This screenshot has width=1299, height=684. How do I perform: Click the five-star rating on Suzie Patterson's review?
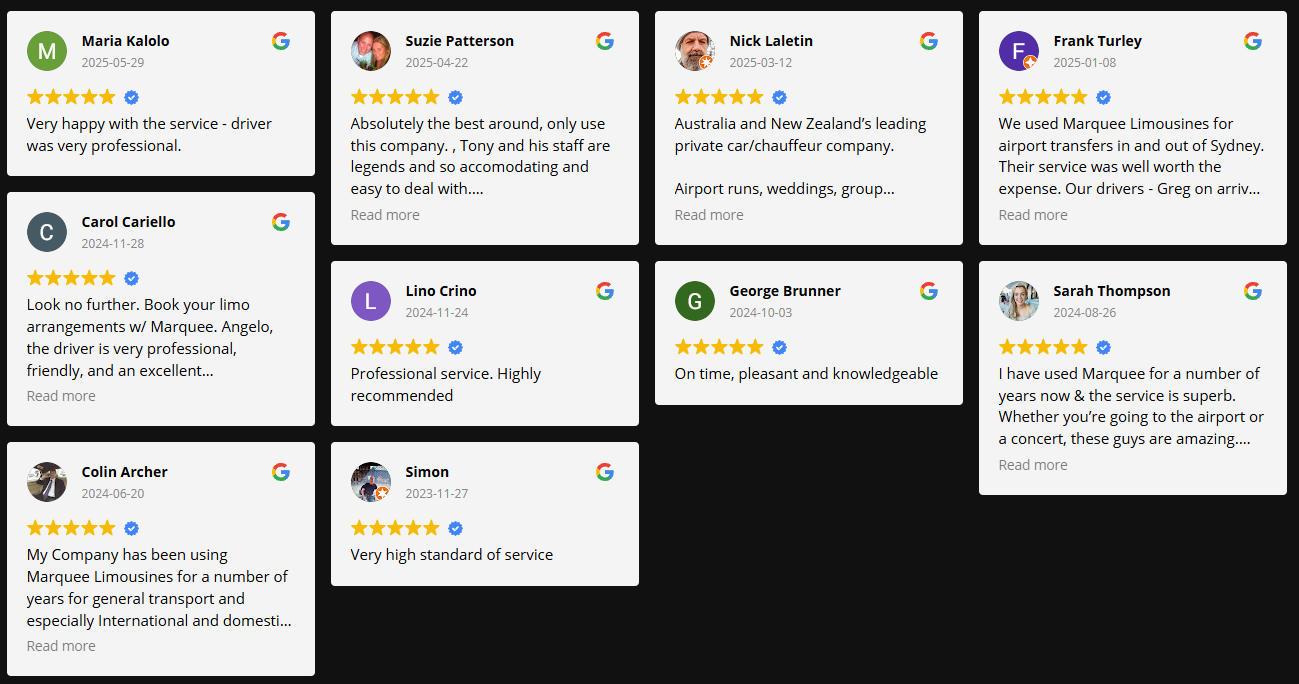(x=396, y=96)
